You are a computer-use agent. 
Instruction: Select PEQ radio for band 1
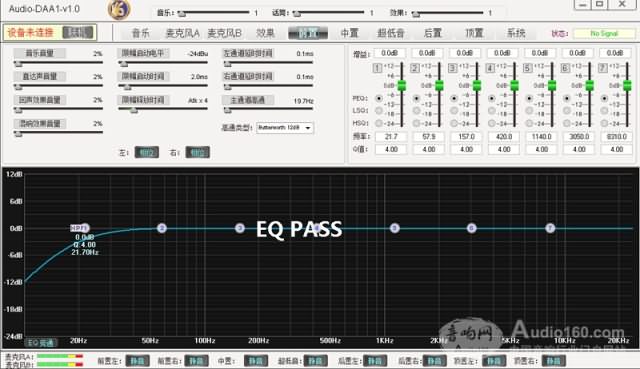379,98
